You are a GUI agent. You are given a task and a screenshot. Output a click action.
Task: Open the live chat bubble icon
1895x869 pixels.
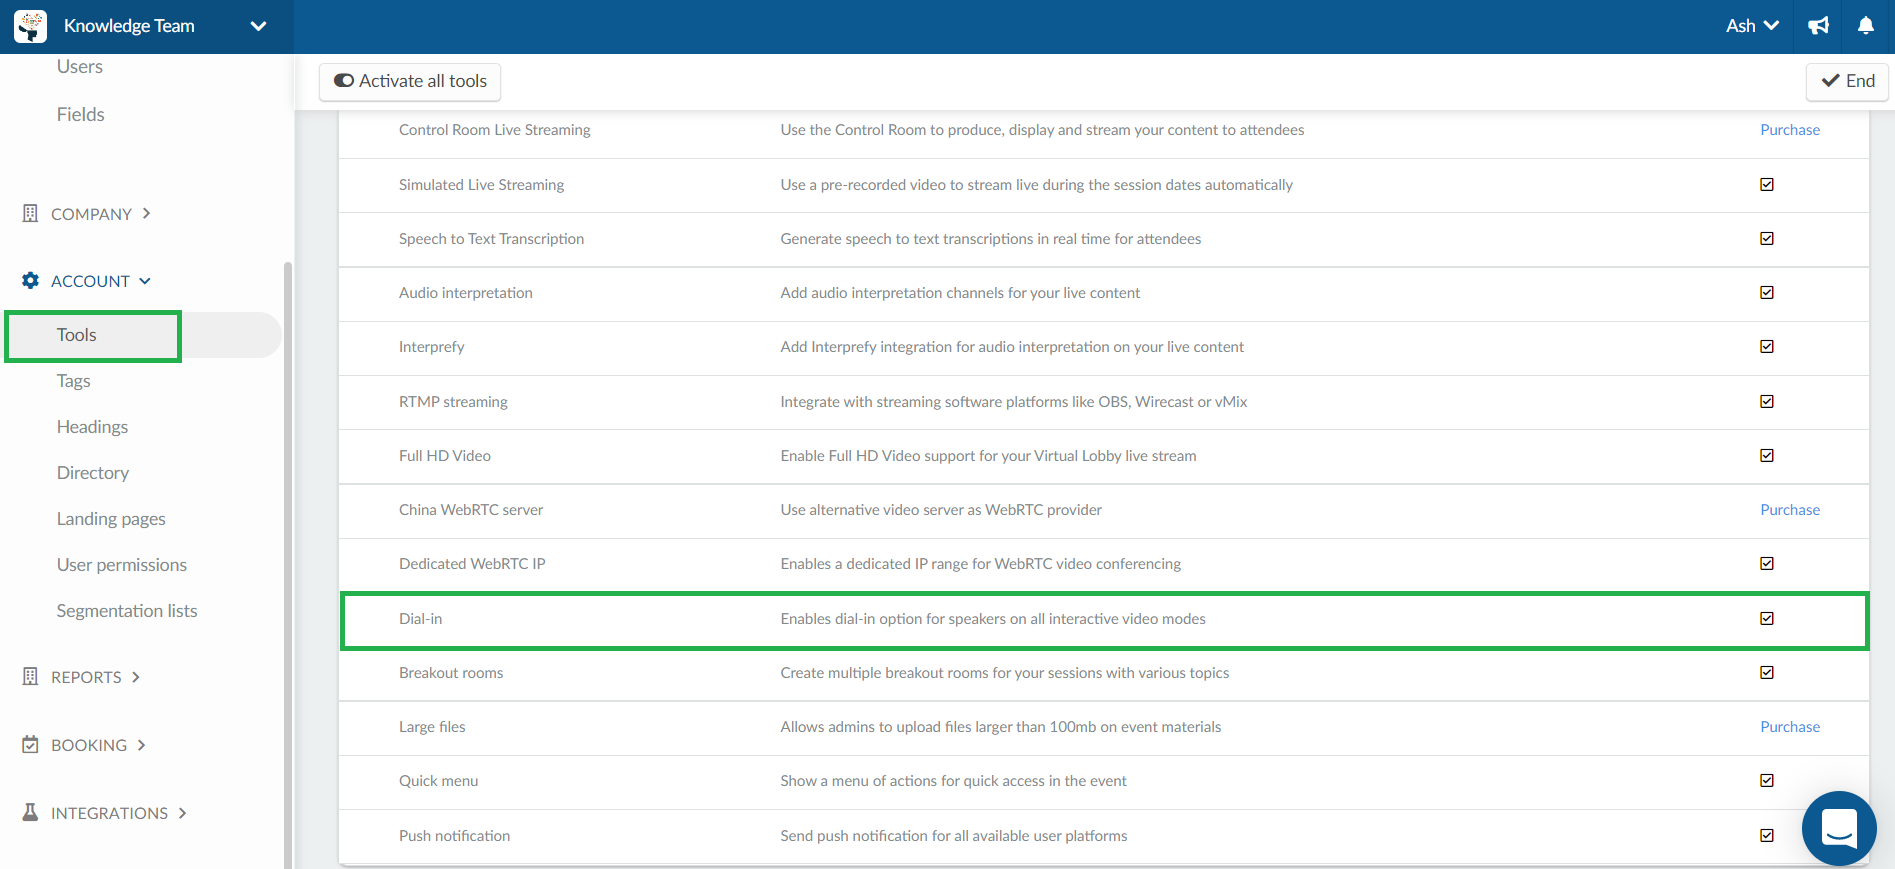coord(1839,829)
